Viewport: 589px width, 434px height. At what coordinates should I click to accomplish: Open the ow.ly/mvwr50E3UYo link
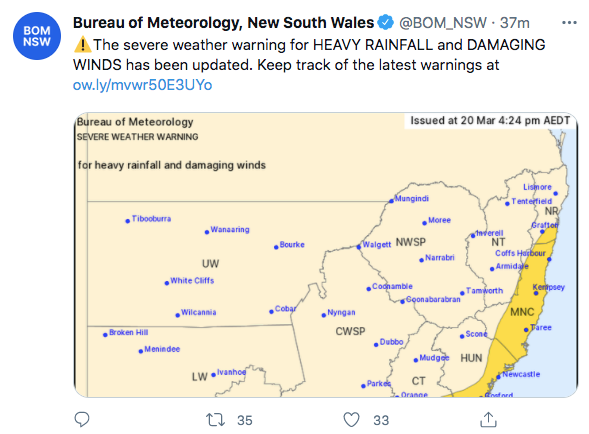coord(142,85)
